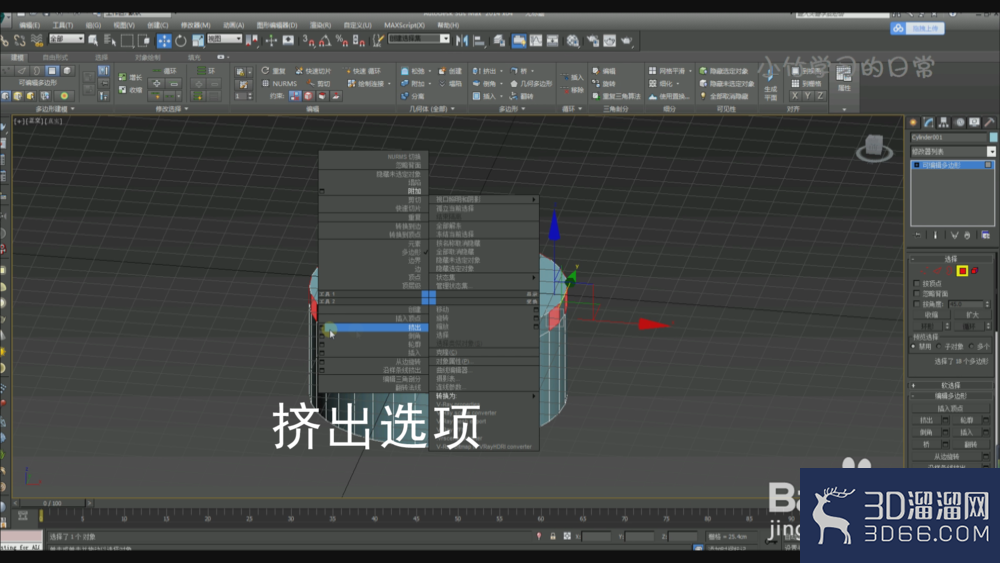Select the Select and Rotate tool
Screen dimensions: 1000x563
pyautogui.click(x=181, y=41)
